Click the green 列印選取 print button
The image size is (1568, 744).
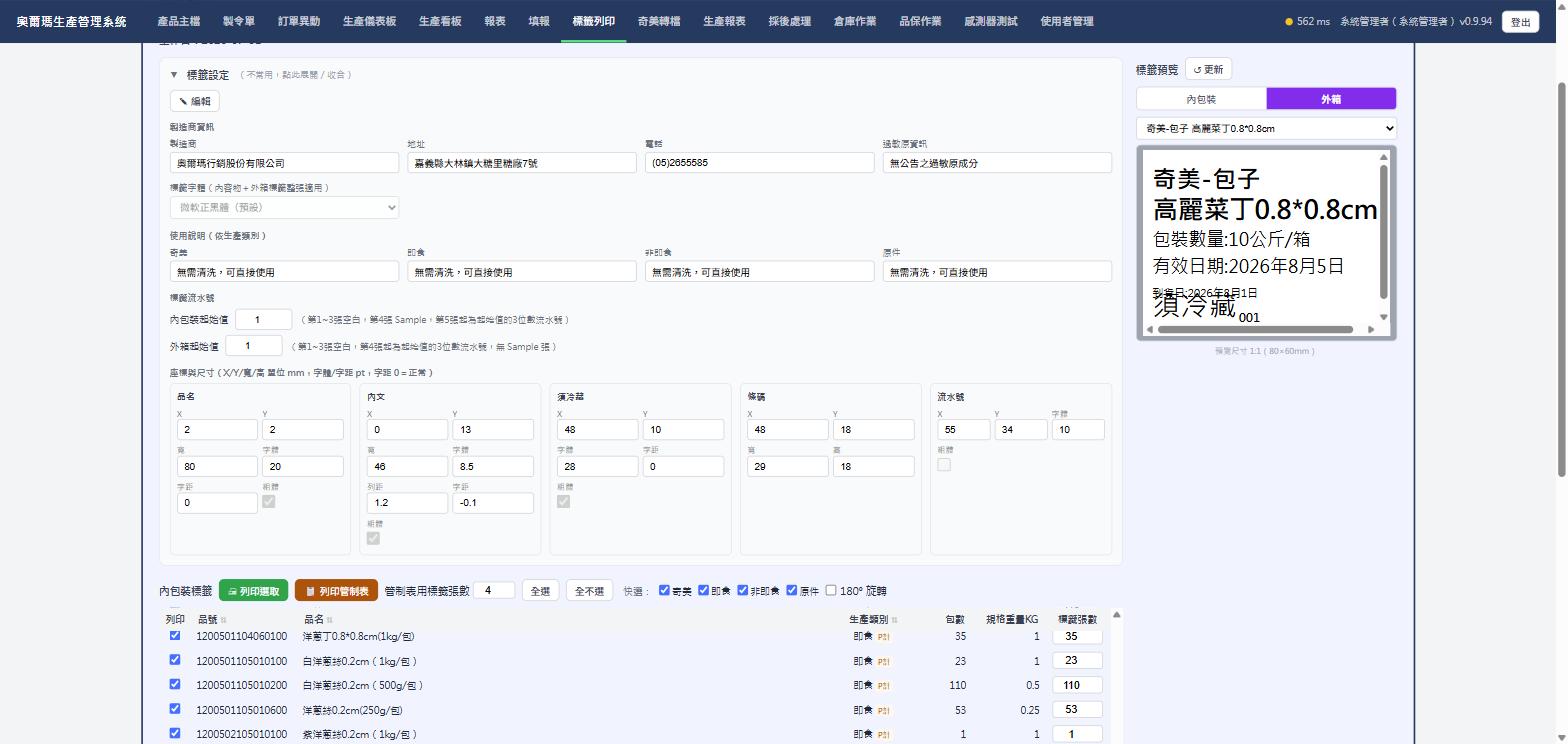coord(253,591)
